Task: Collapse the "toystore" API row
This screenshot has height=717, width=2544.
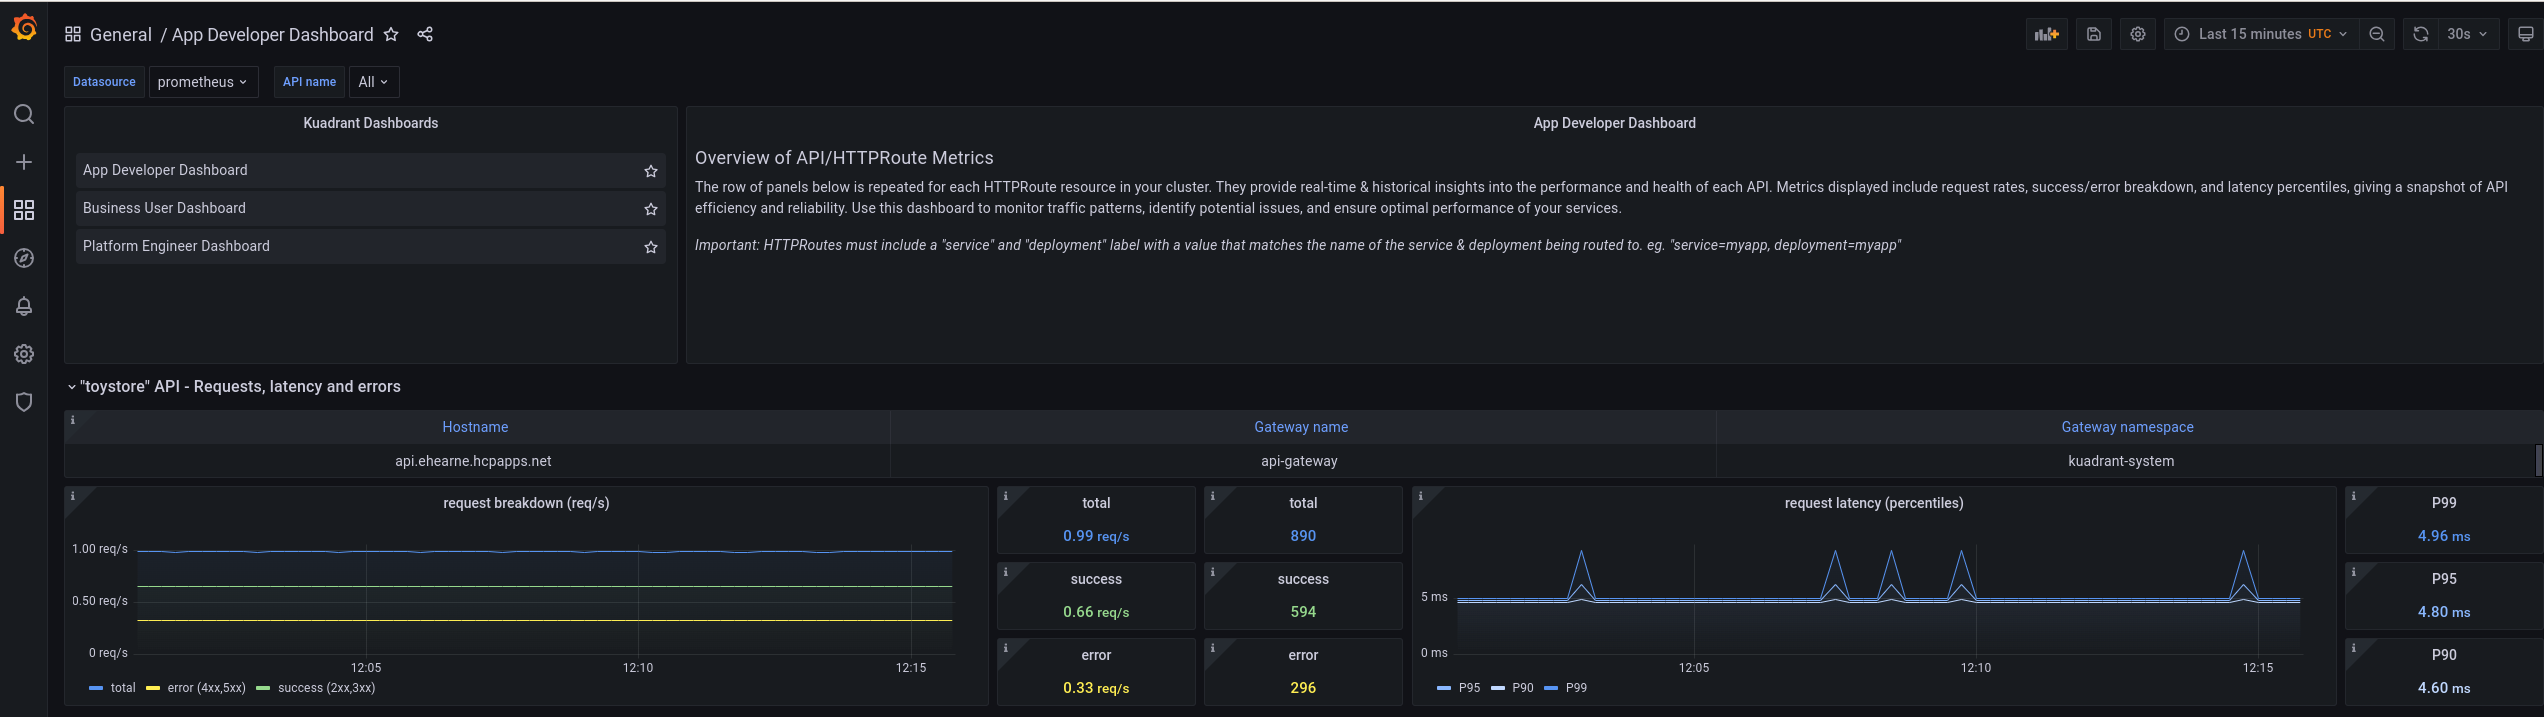Action: (x=72, y=387)
